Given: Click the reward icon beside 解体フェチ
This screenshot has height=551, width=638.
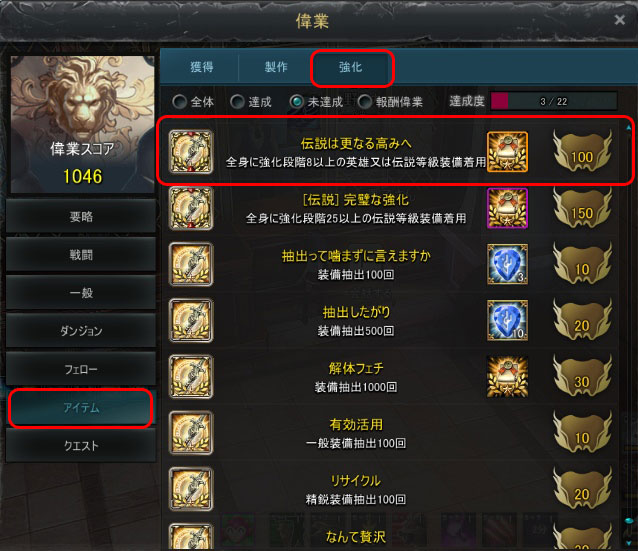Looking at the screenshot, I should (x=507, y=376).
